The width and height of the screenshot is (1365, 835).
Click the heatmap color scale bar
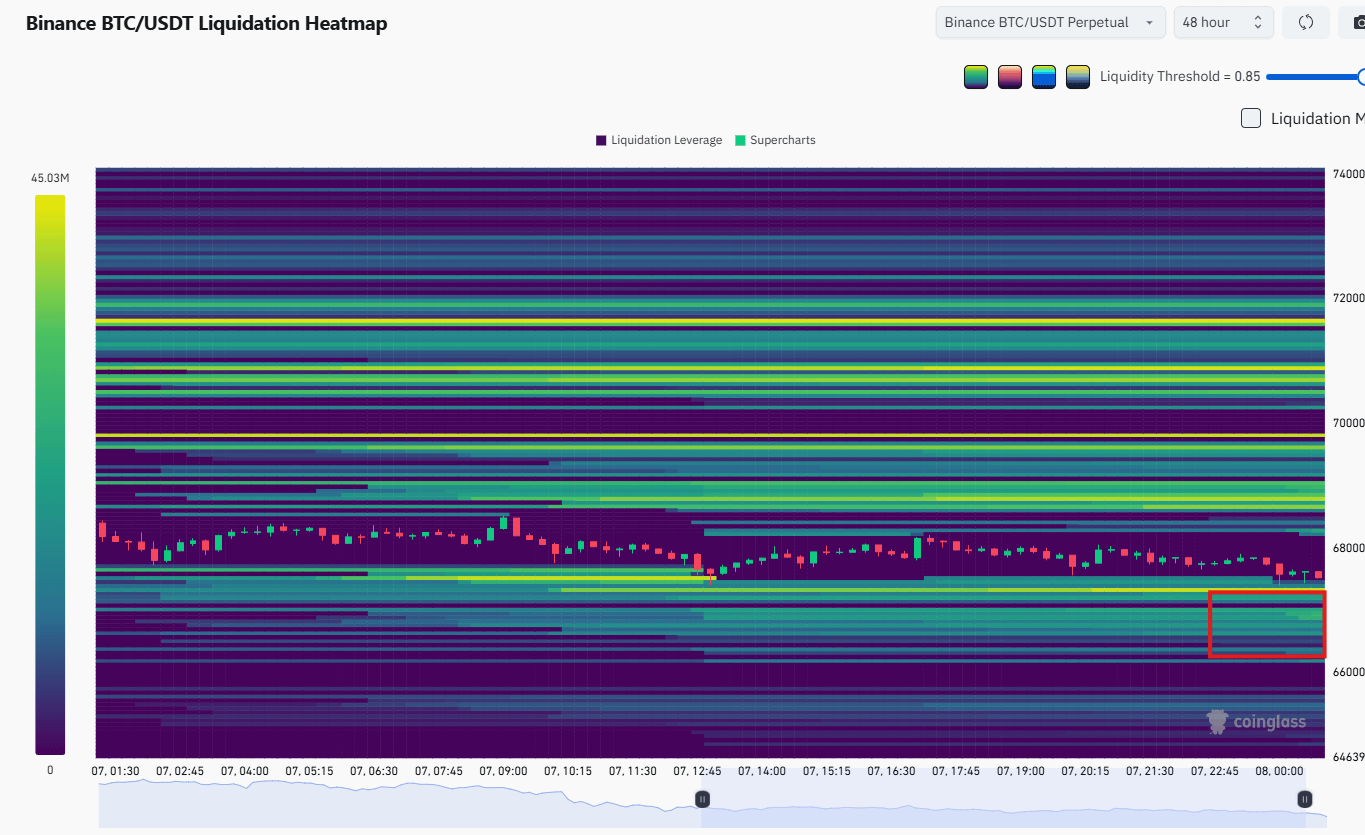tap(50, 474)
